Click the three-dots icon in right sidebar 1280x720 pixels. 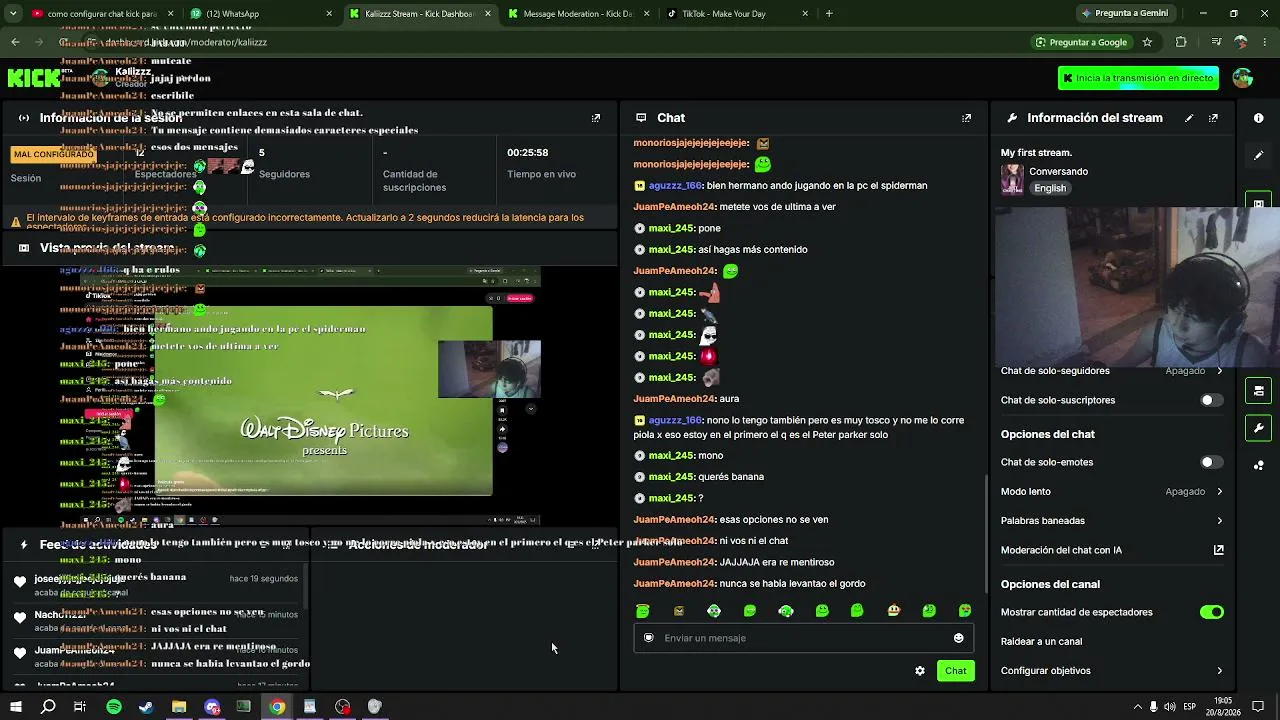tap(1258, 465)
